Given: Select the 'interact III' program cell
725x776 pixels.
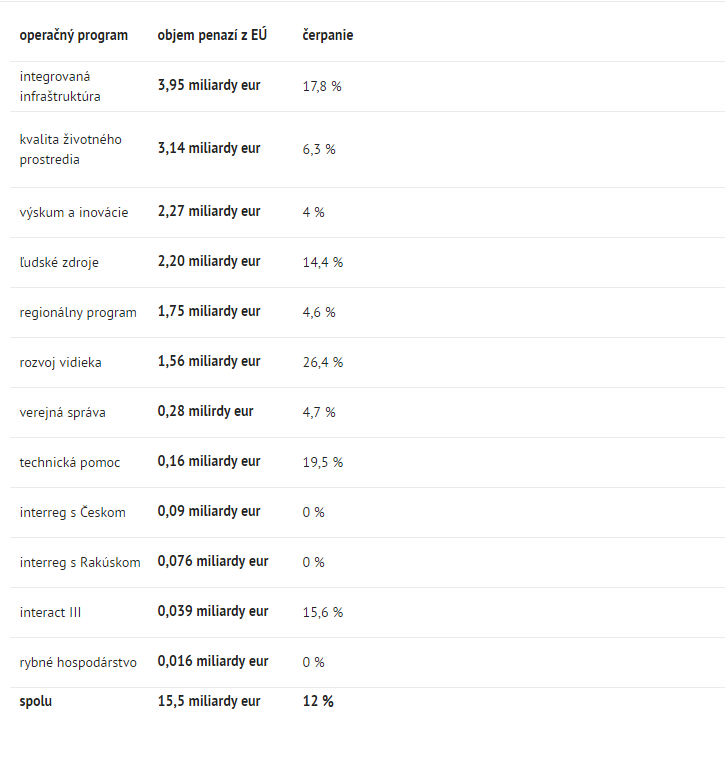Looking at the screenshot, I should coord(50,612).
